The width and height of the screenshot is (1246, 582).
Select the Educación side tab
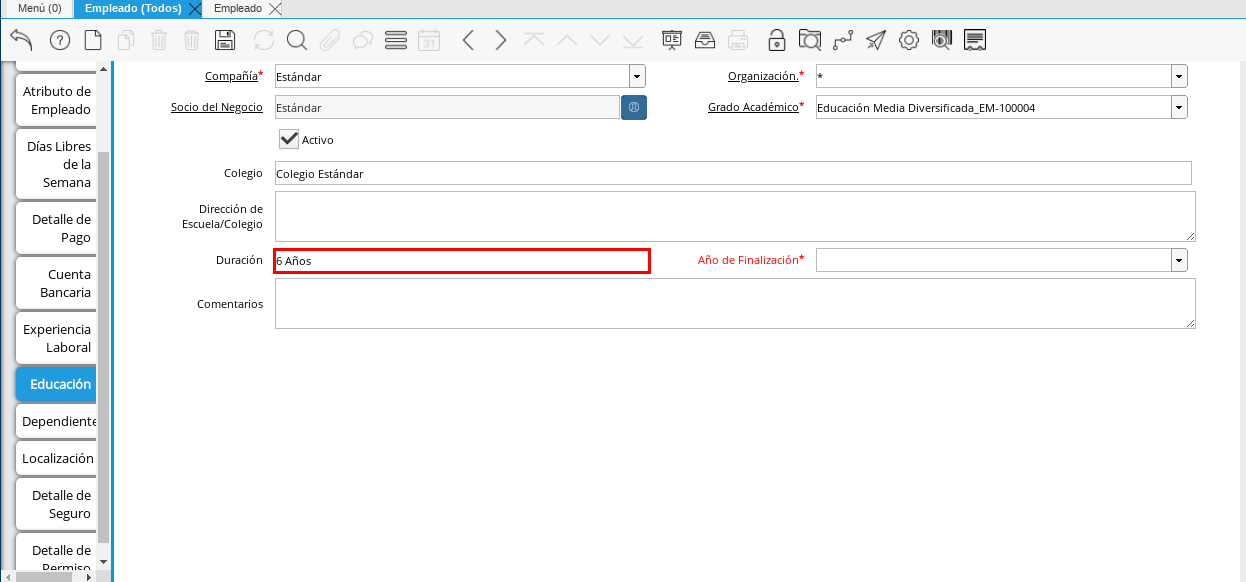pyautogui.click(x=57, y=384)
